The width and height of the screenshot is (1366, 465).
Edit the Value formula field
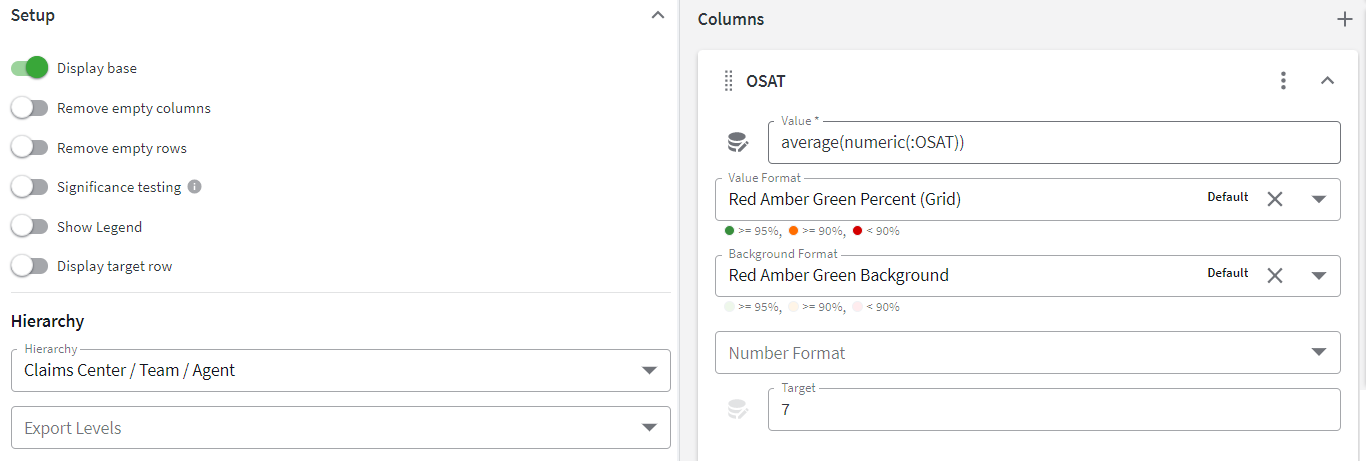click(x=1054, y=142)
